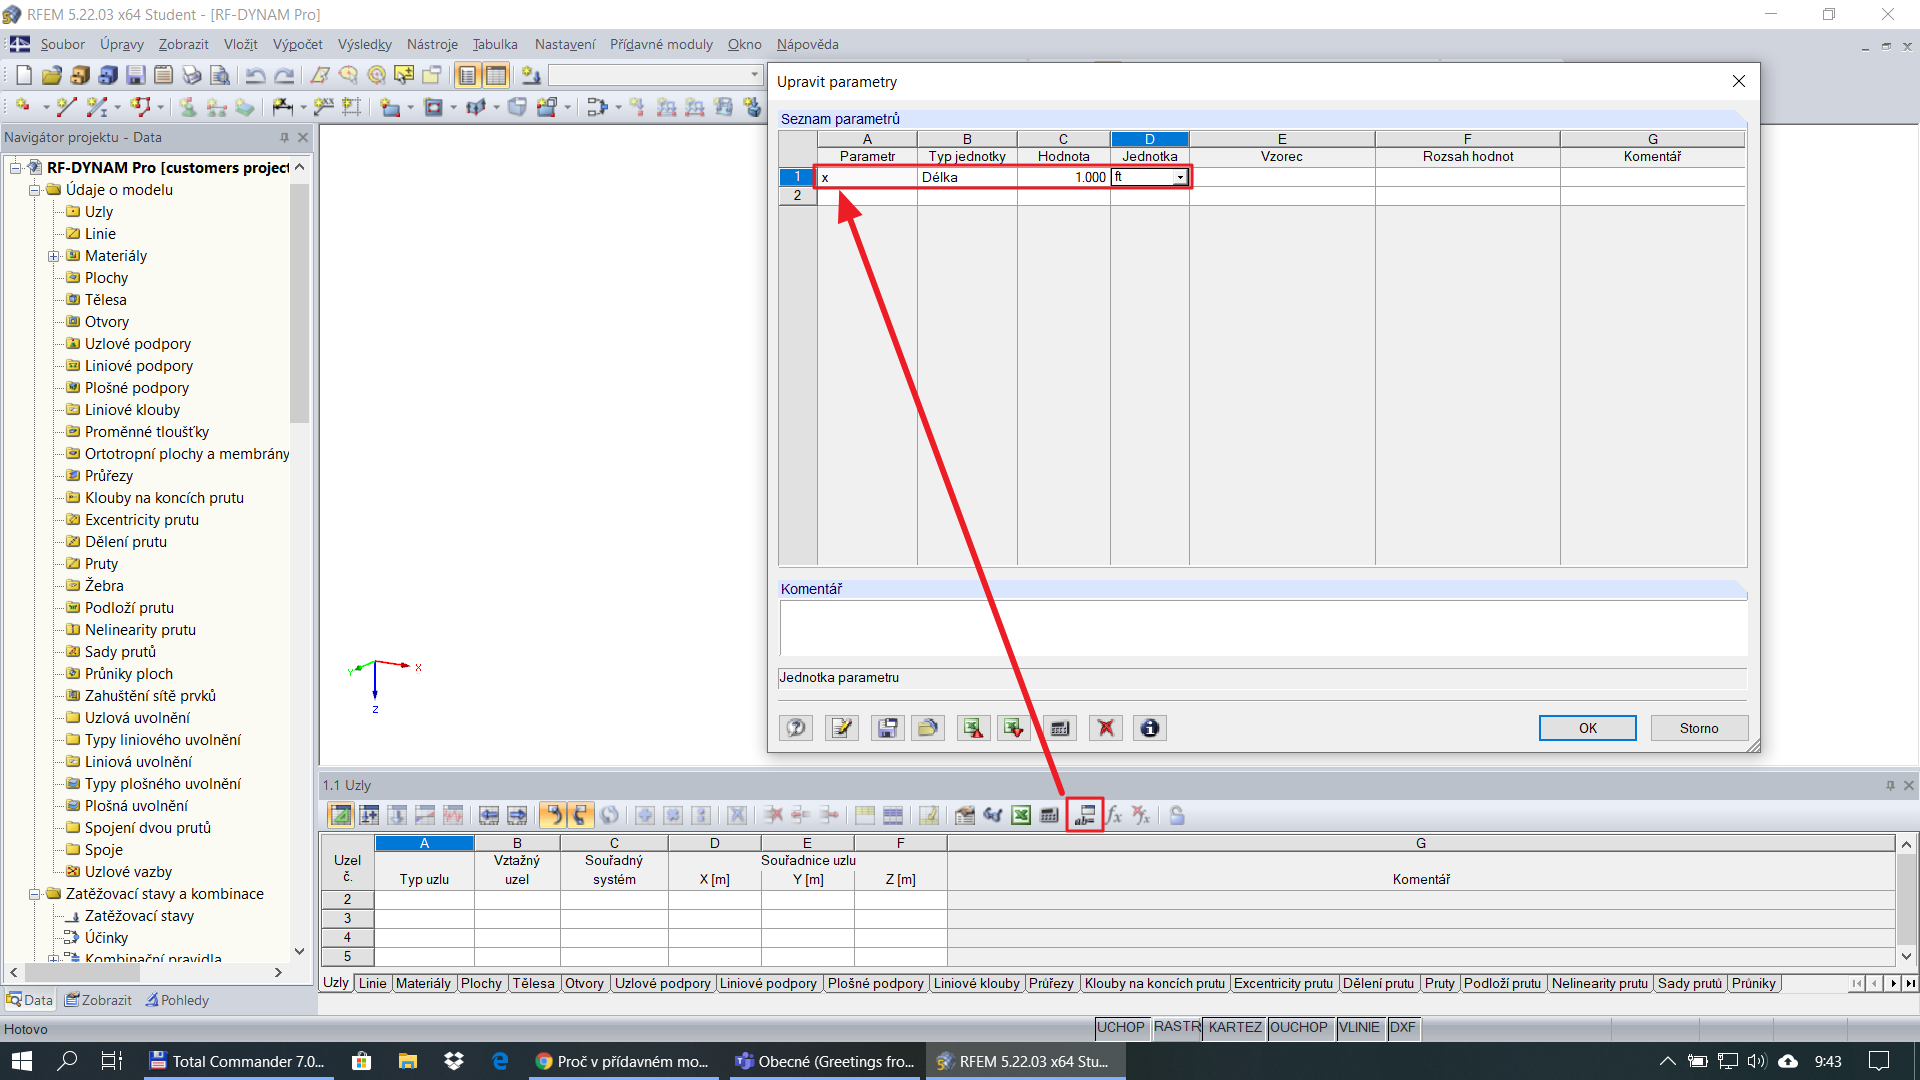Screen dimensions: 1920x1080
Task: Click the Excel export icon in the table toolbar
Action: coord(1021,815)
